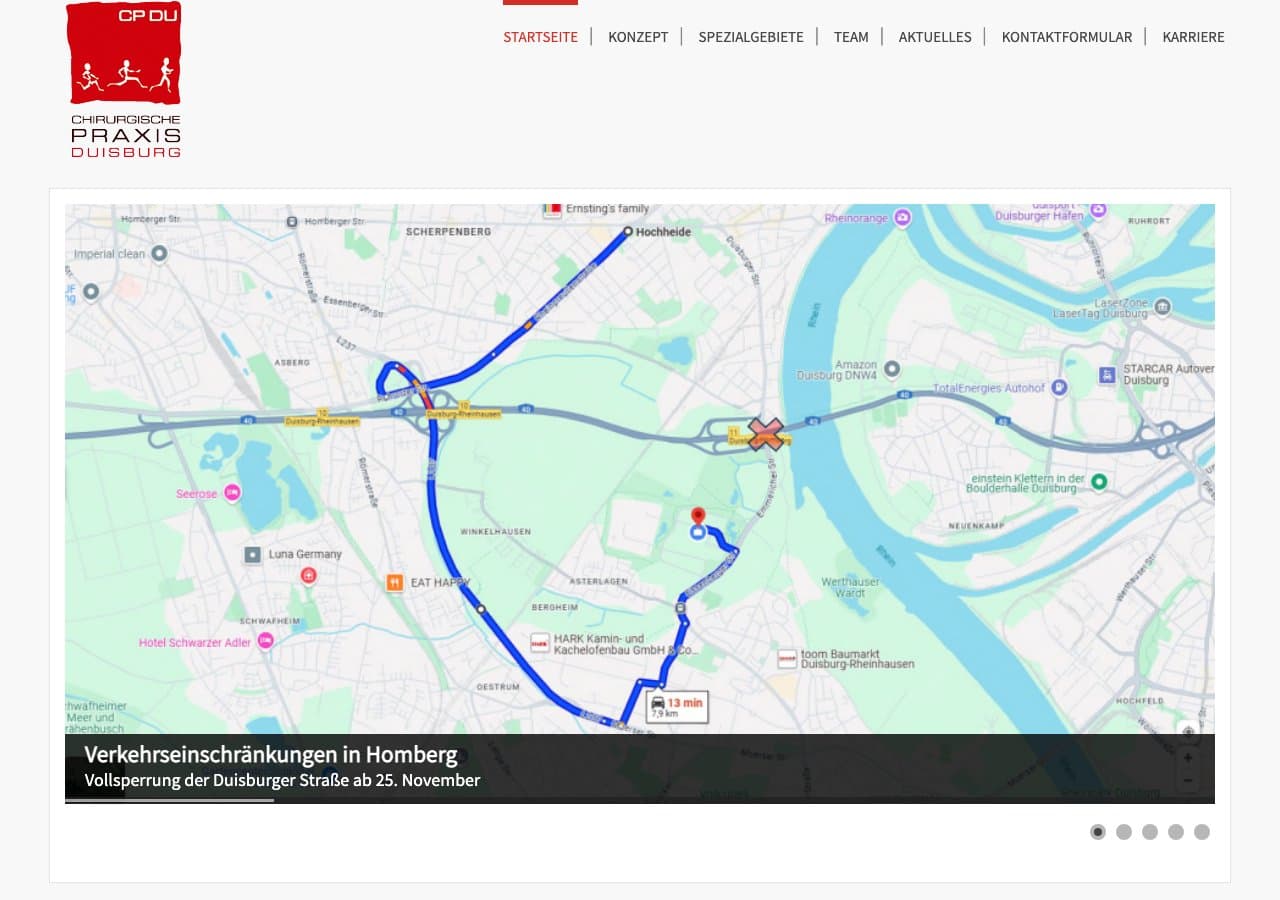Screen dimensions: 1280x900
Task: Select the second slider dot
Action: (1124, 832)
